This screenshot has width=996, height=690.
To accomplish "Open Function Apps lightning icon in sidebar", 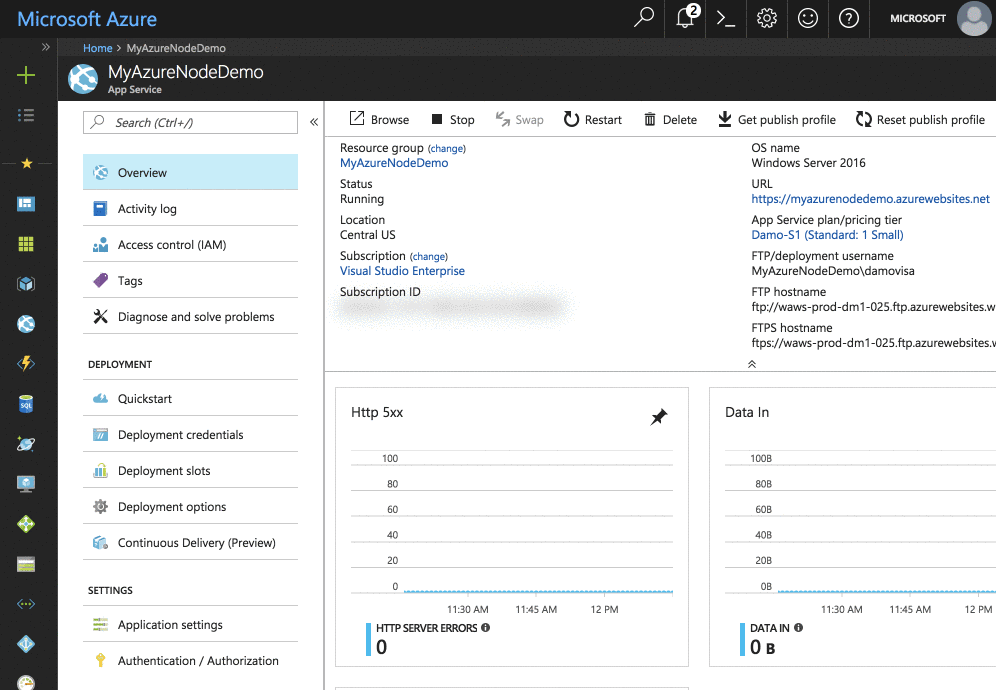I will point(26,363).
